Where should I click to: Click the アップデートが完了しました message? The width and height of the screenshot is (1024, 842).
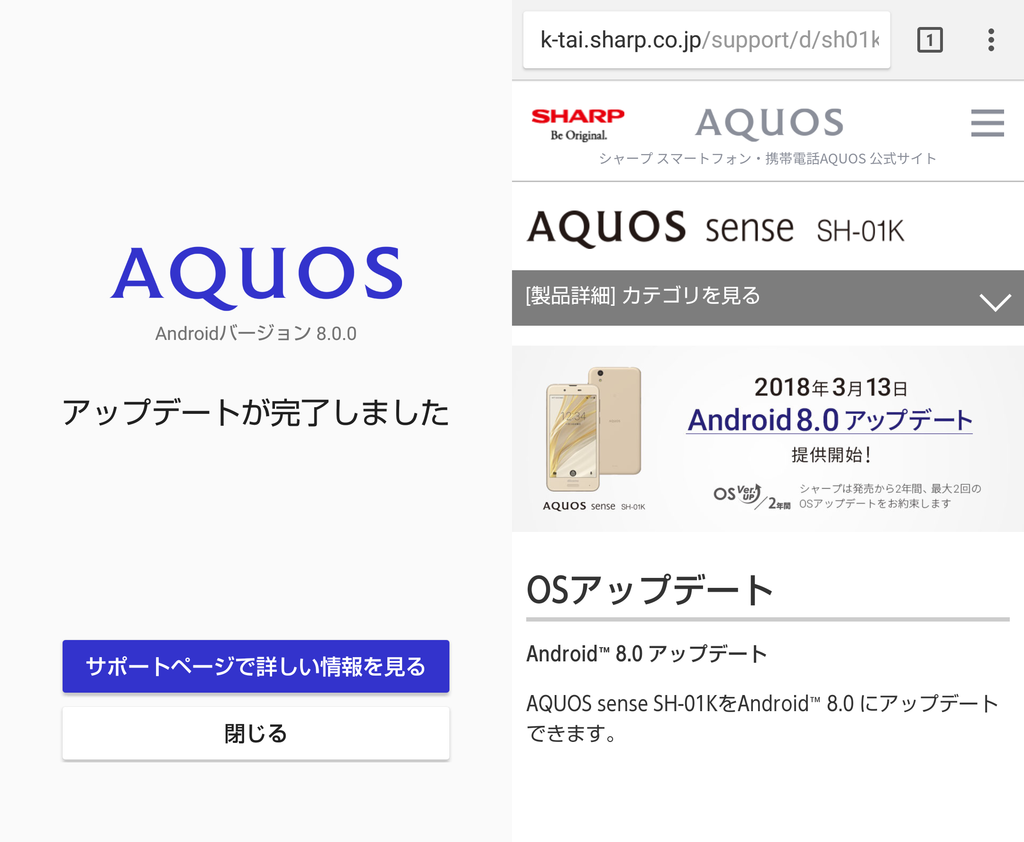click(256, 412)
